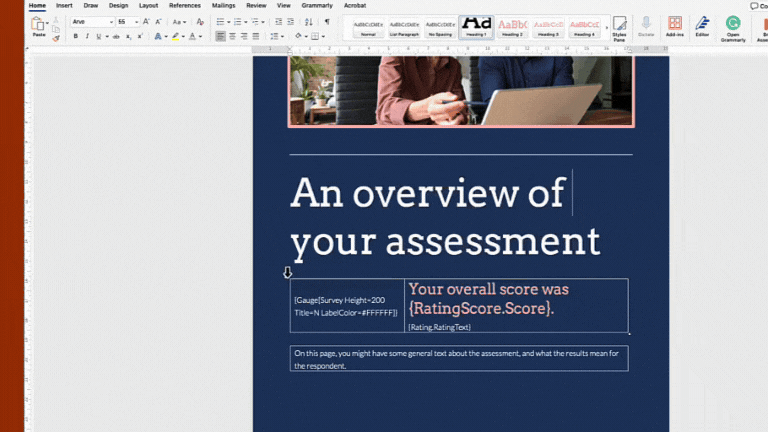Apply the Heading 2 style
The image size is (768, 432).
click(512, 27)
